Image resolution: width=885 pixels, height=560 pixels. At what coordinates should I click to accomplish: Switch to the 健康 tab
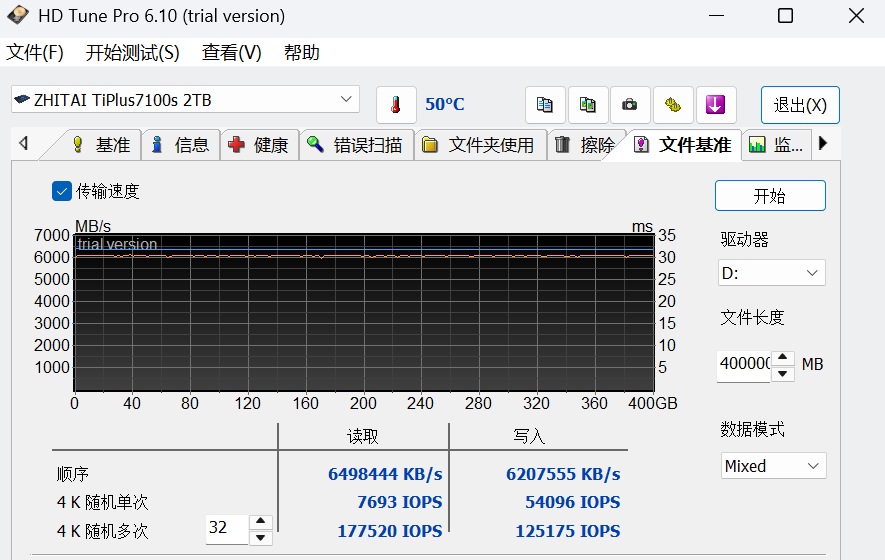click(x=260, y=145)
